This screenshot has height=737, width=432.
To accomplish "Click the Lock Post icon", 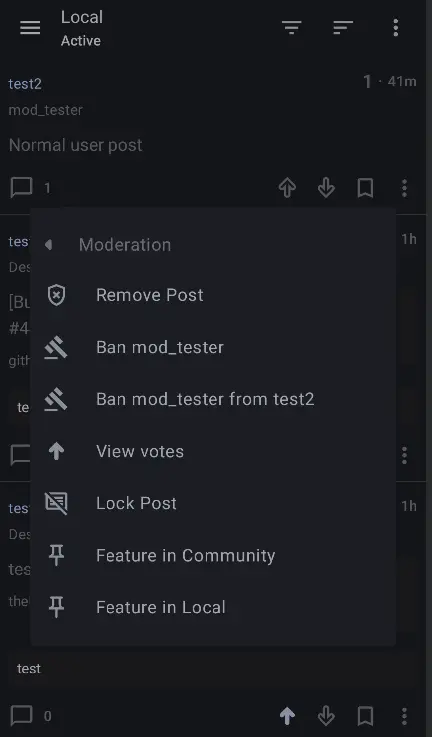I will tap(56, 503).
